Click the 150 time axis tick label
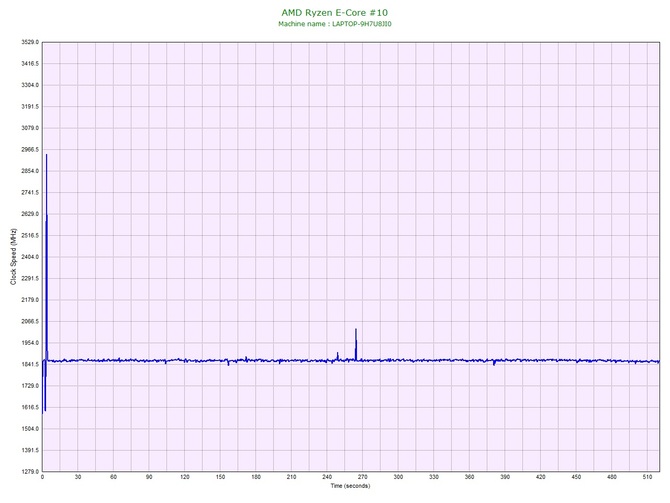 click(220, 477)
